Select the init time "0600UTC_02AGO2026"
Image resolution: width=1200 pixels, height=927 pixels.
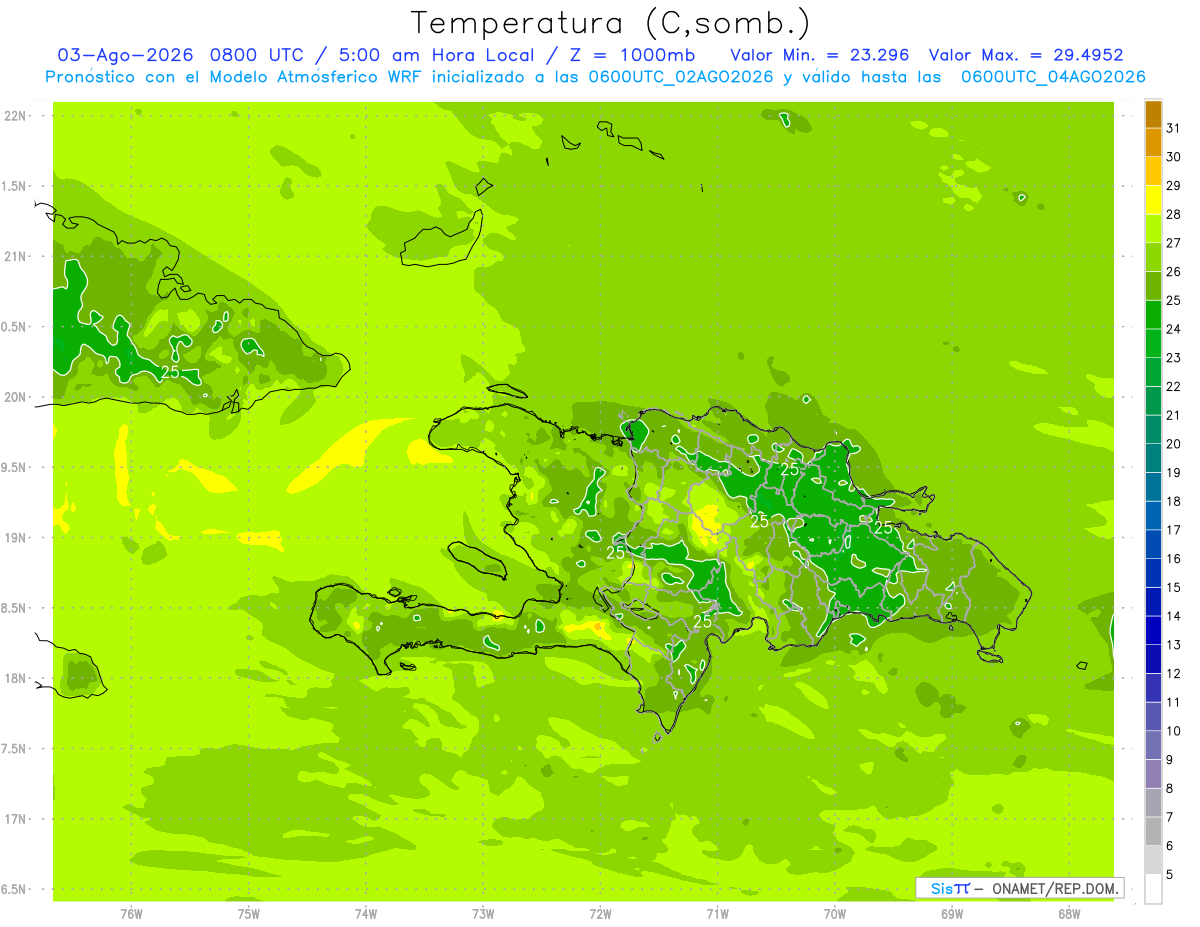(681, 77)
